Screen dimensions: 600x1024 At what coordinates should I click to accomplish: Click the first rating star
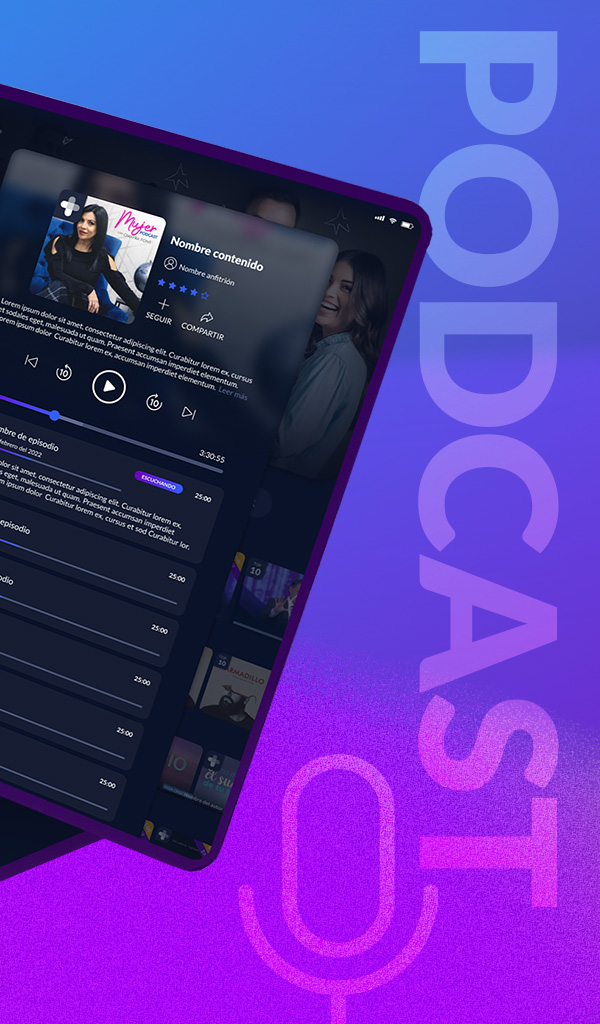point(161,282)
